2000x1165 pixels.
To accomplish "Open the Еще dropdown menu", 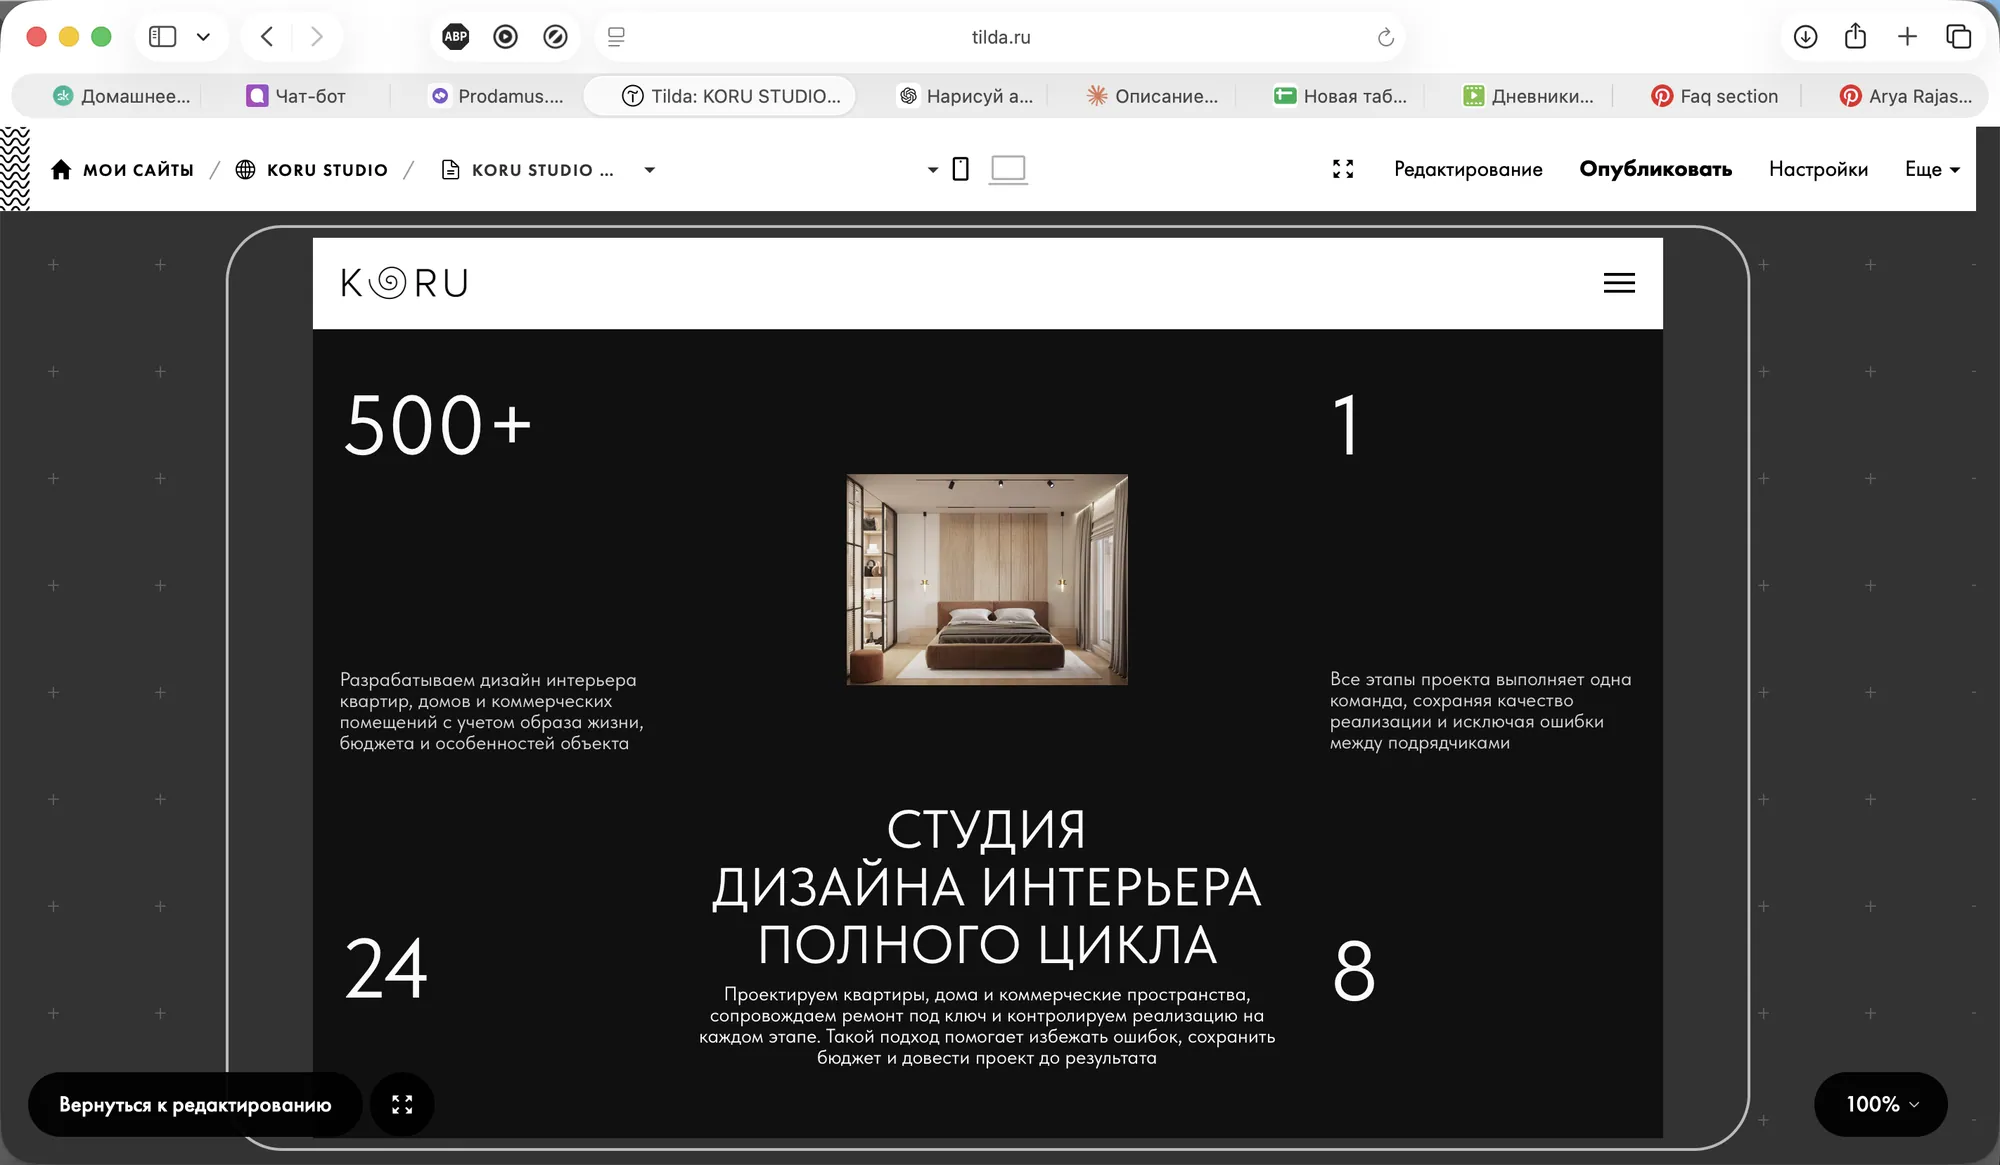I will pyautogui.click(x=1932, y=169).
